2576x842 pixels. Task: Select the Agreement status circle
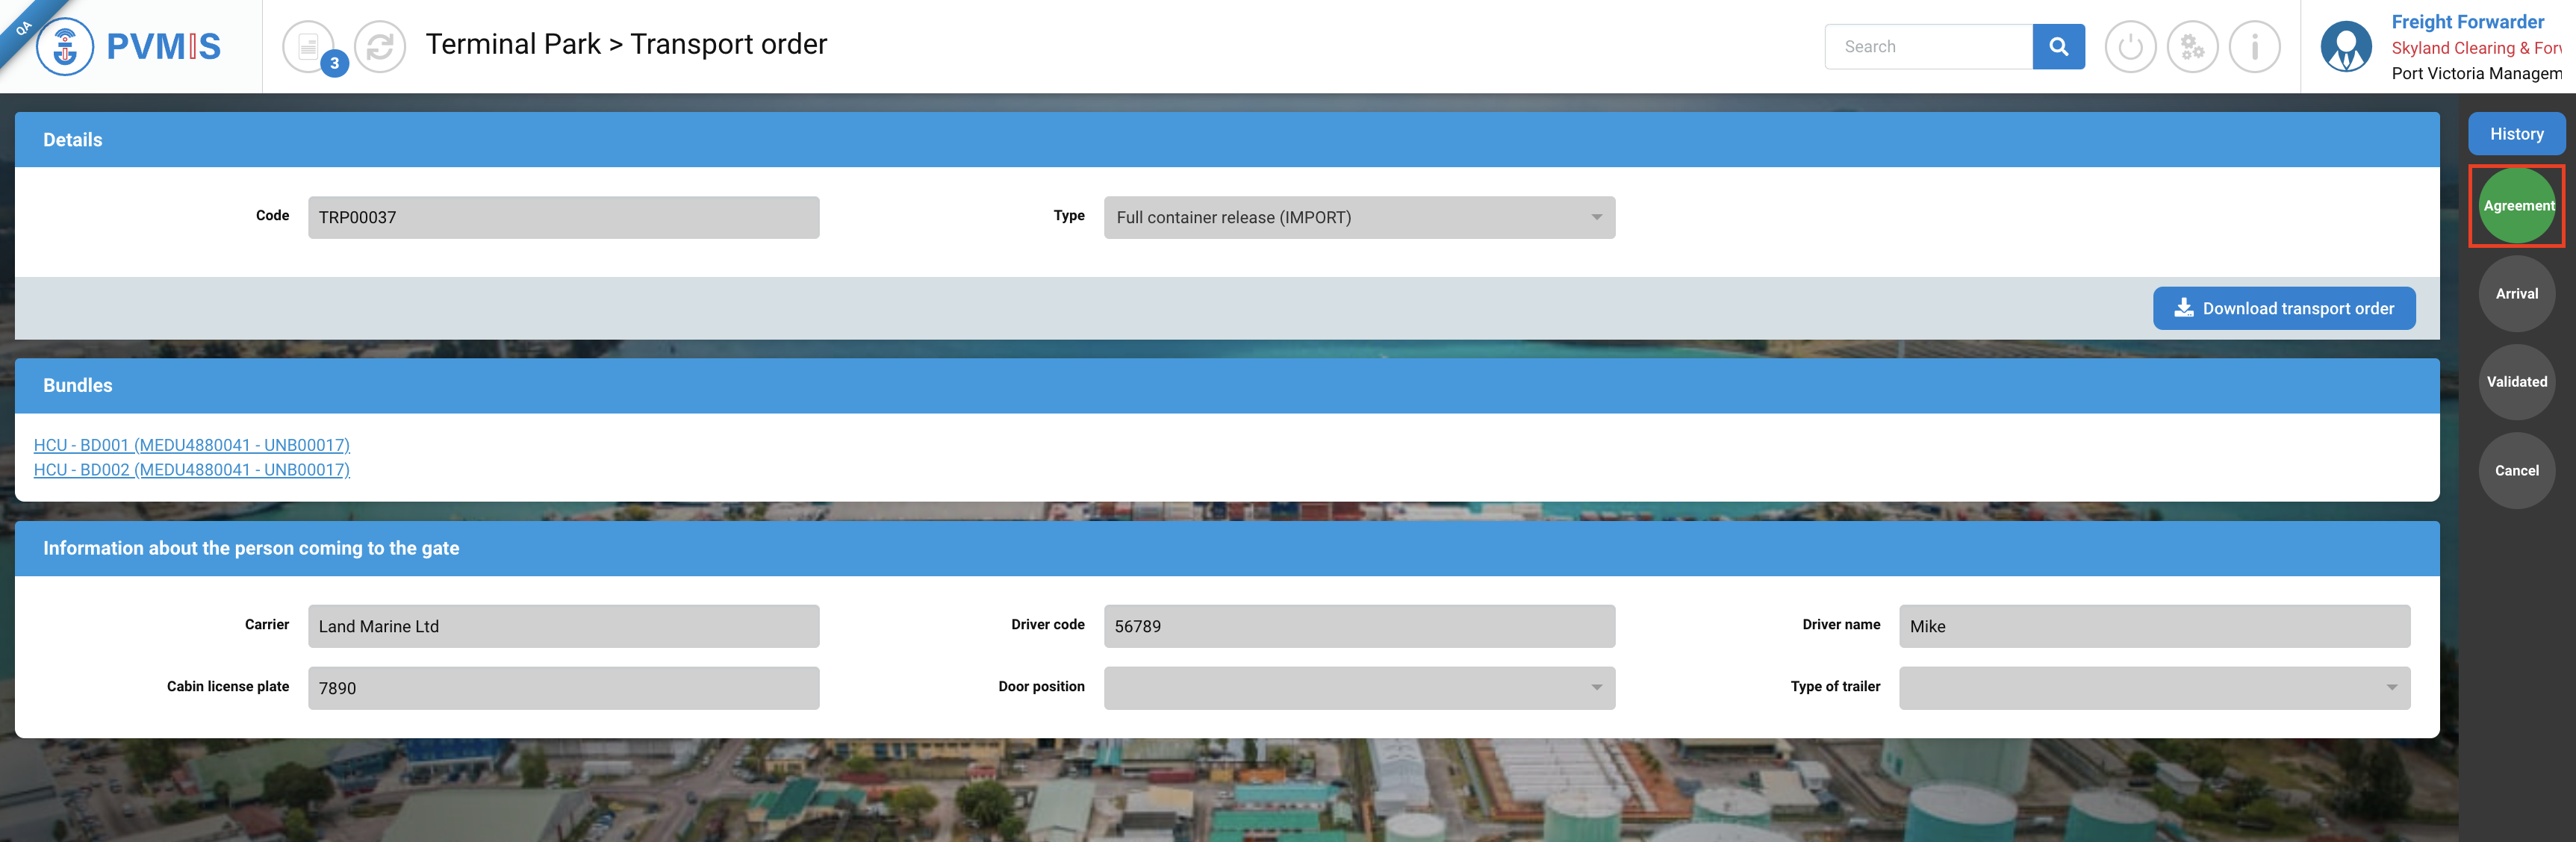2517,206
